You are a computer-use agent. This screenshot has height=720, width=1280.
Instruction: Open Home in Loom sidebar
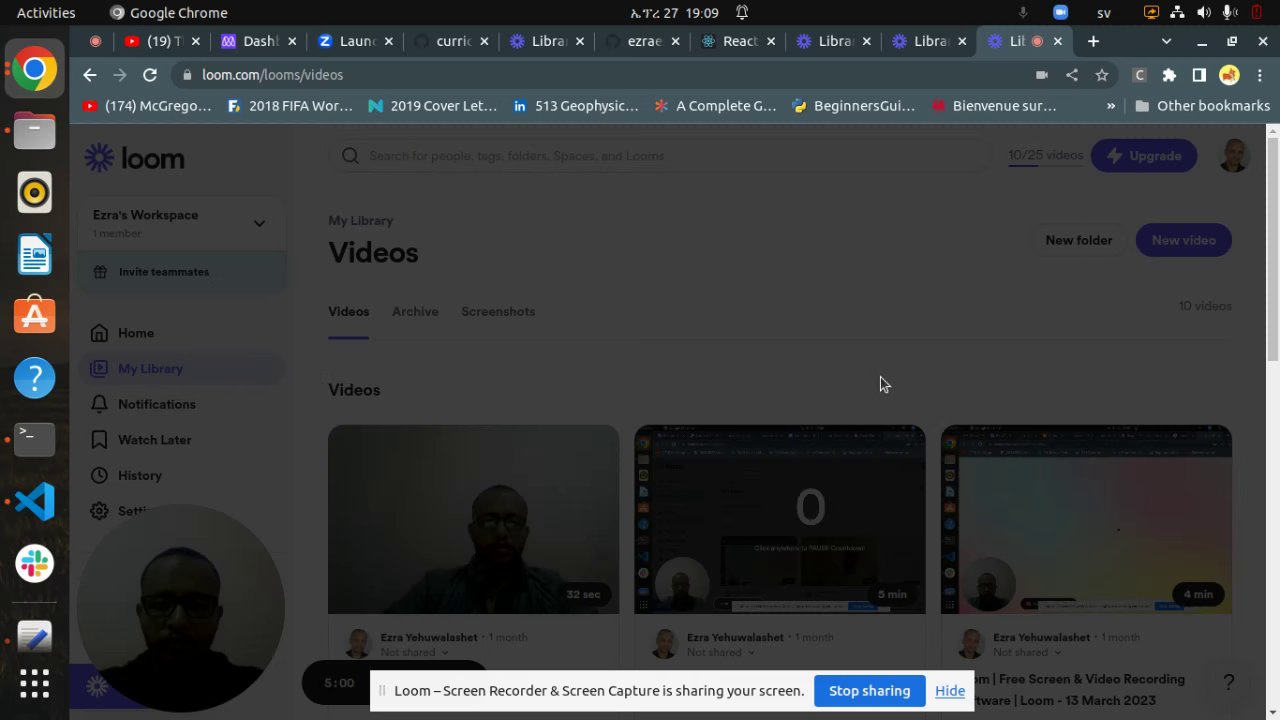(136, 333)
